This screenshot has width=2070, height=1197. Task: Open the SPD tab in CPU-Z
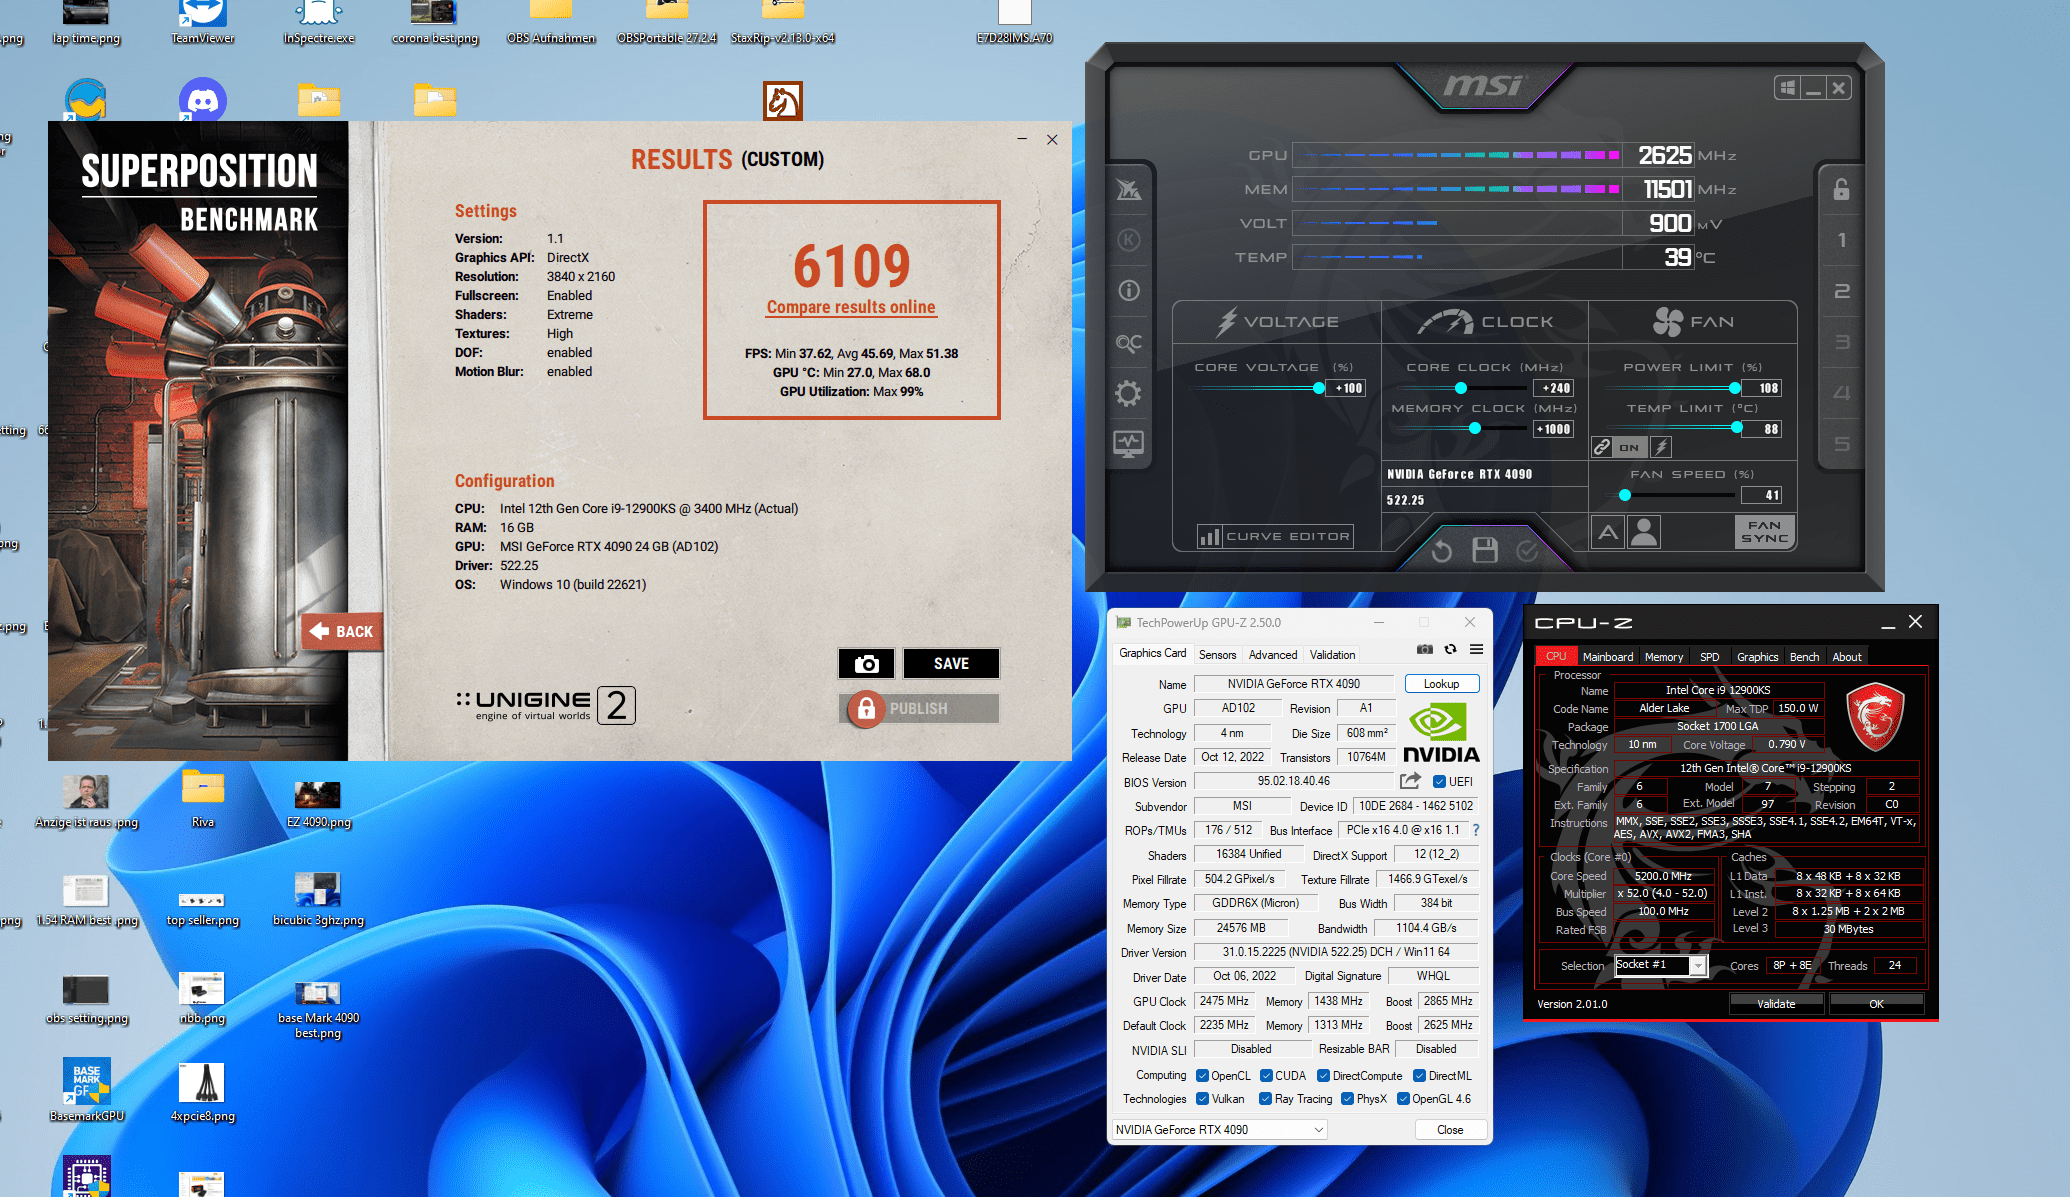tap(1710, 657)
